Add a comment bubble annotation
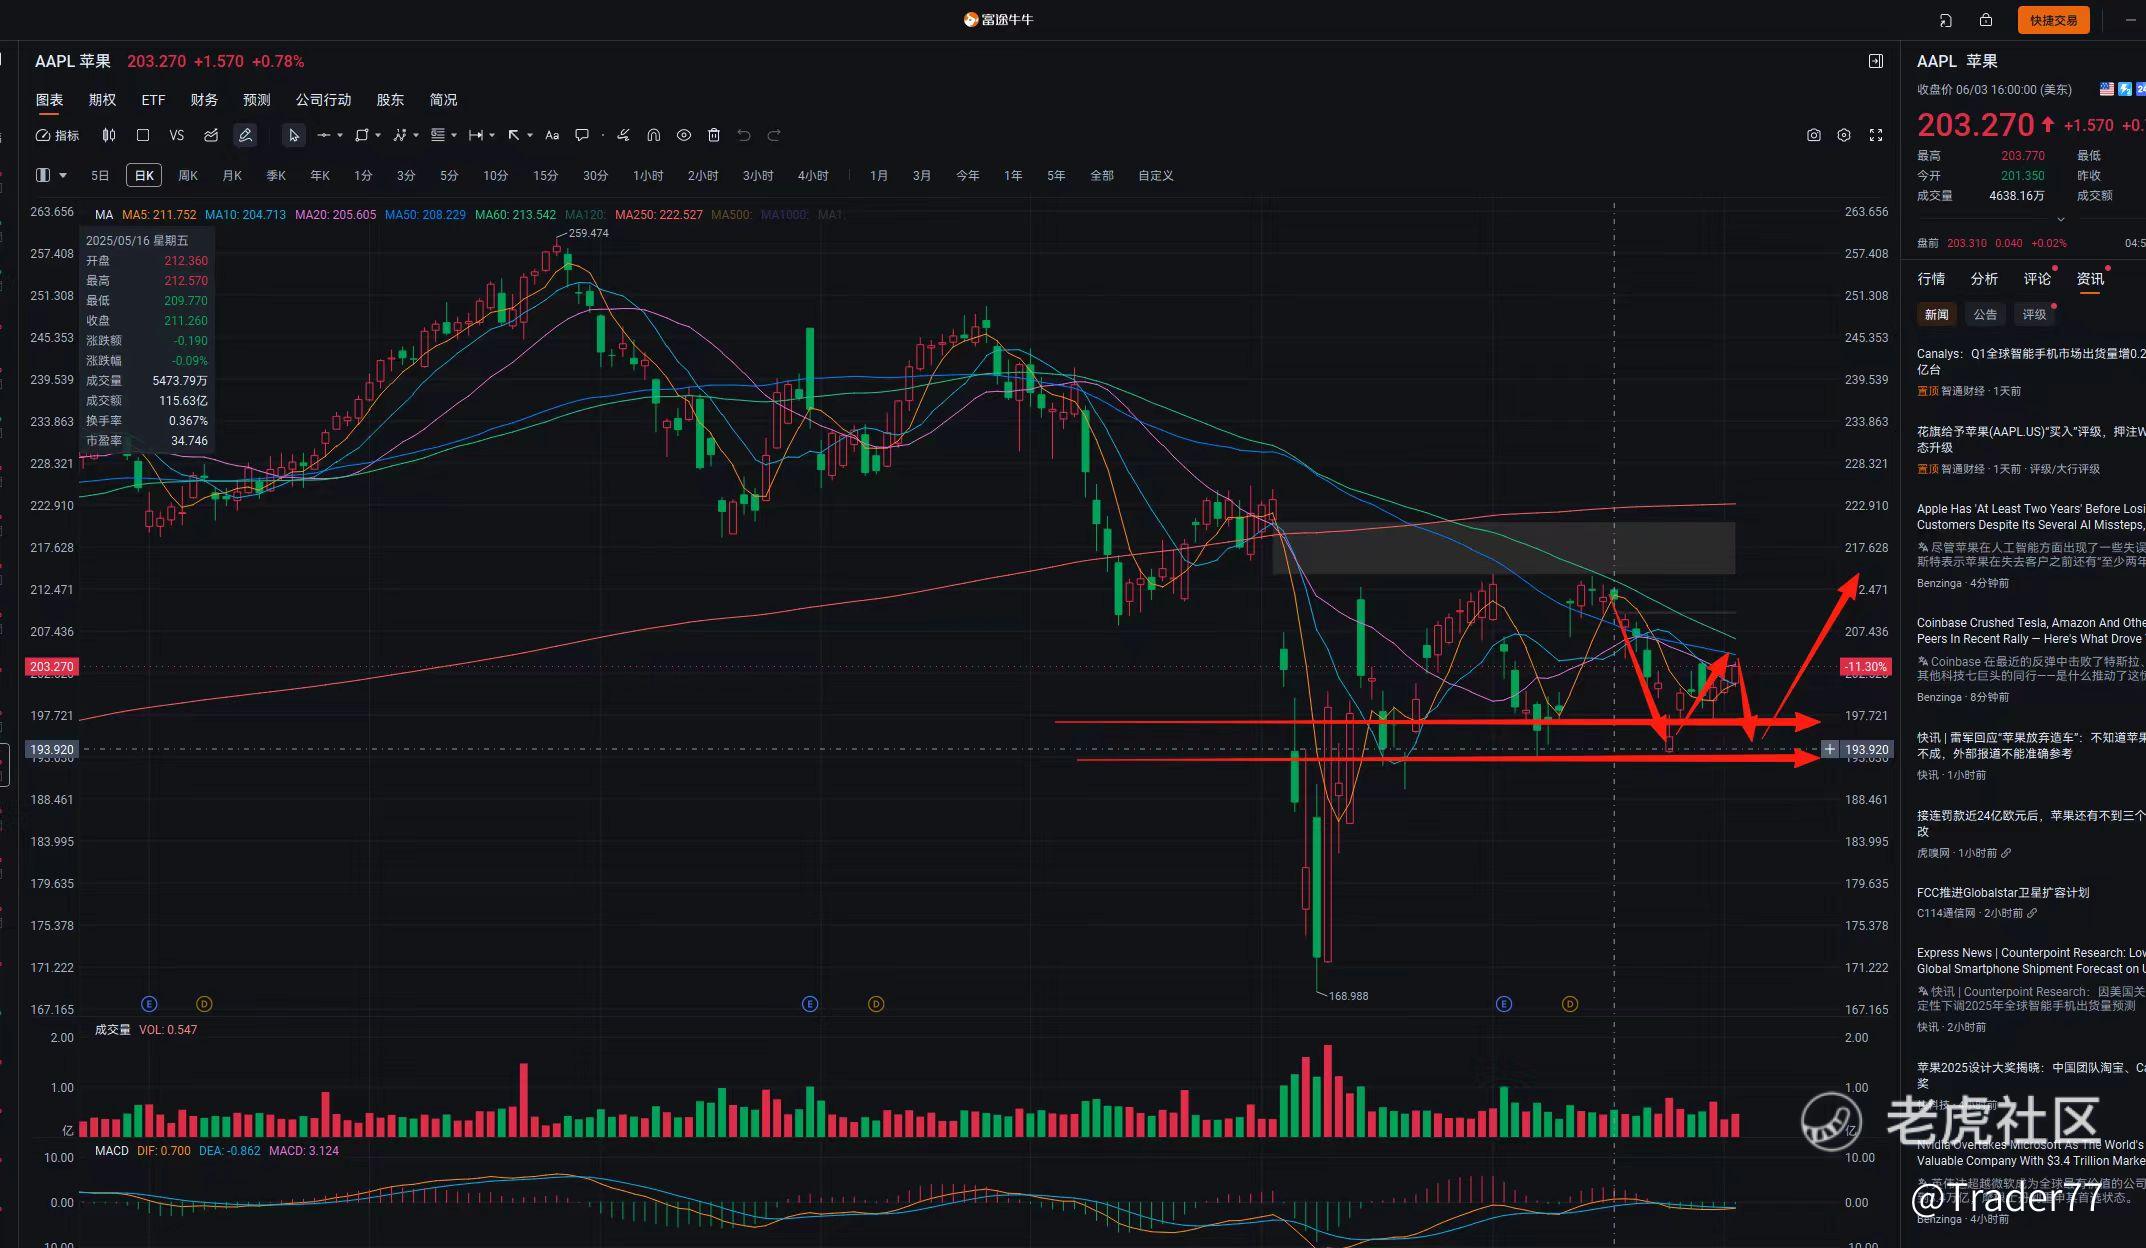Viewport: 2146px width, 1248px height. pyautogui.click(x=582, y=135)
